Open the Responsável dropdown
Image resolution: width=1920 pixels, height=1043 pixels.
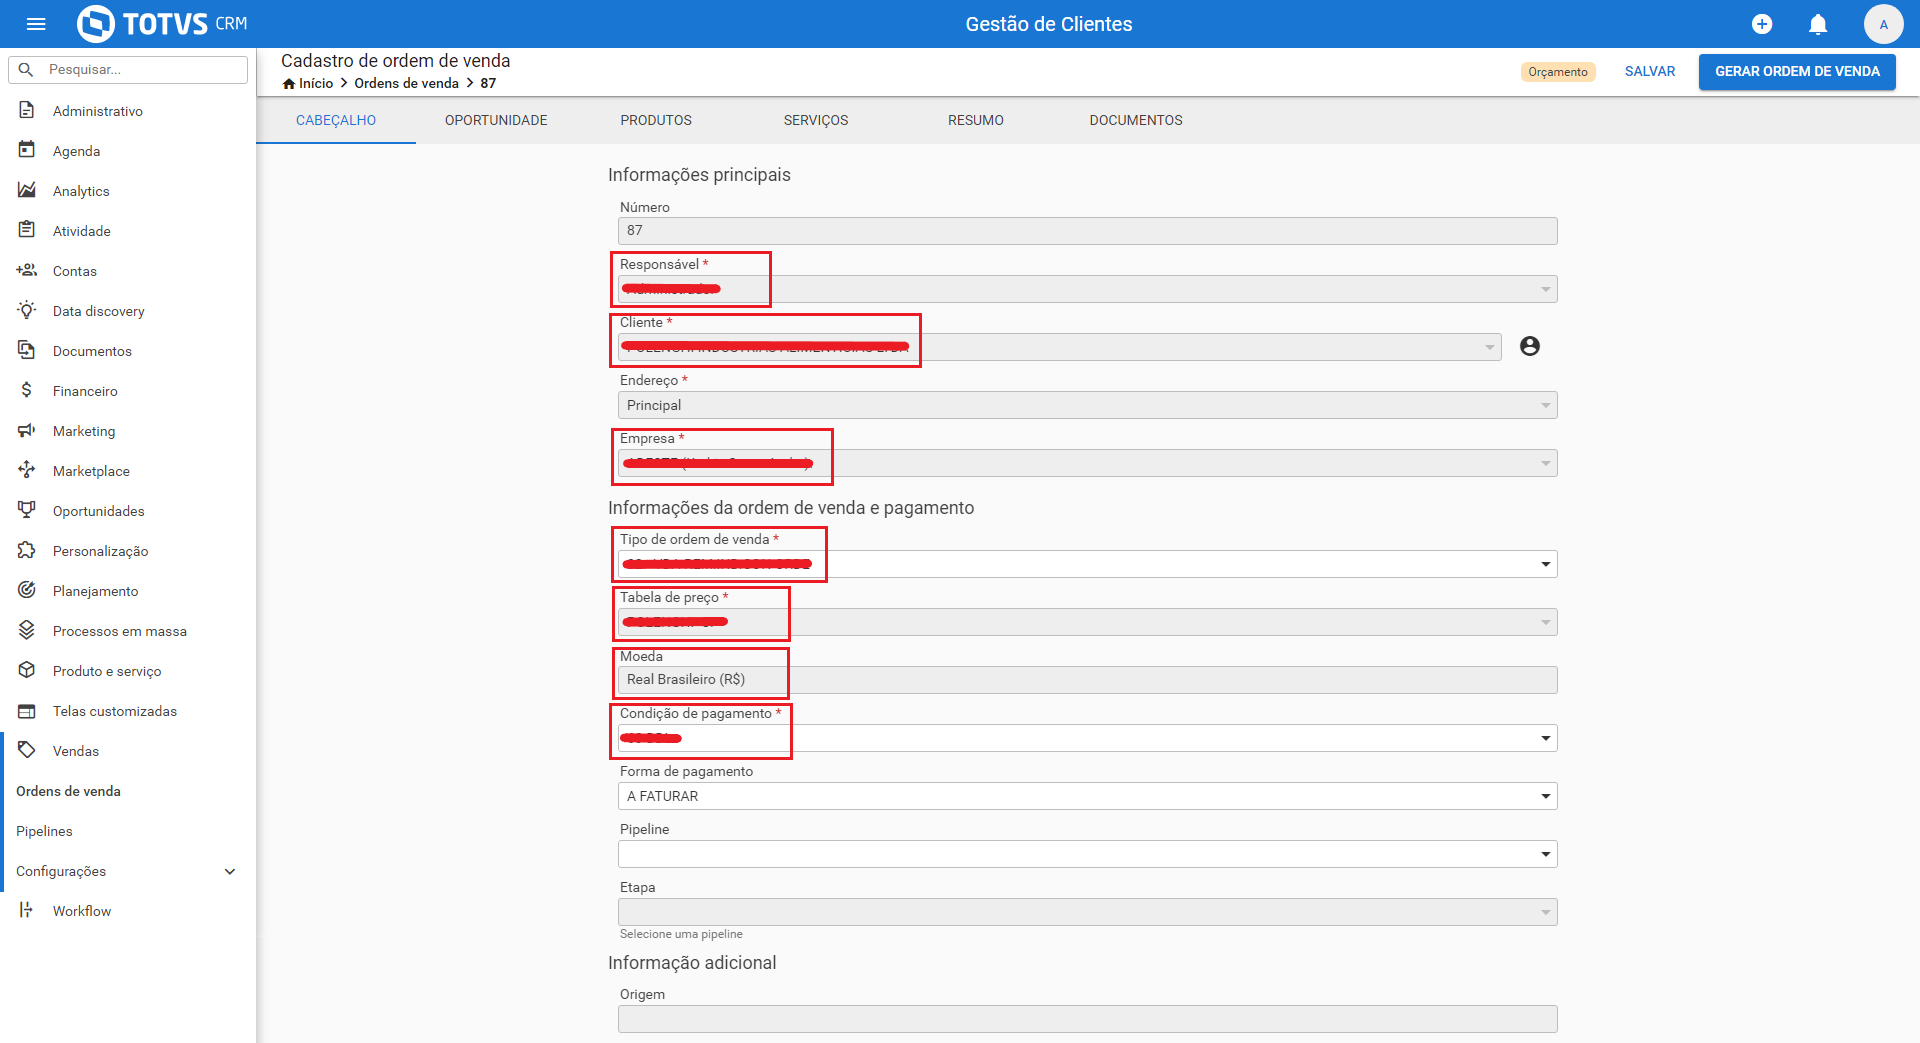(1088, 289)
